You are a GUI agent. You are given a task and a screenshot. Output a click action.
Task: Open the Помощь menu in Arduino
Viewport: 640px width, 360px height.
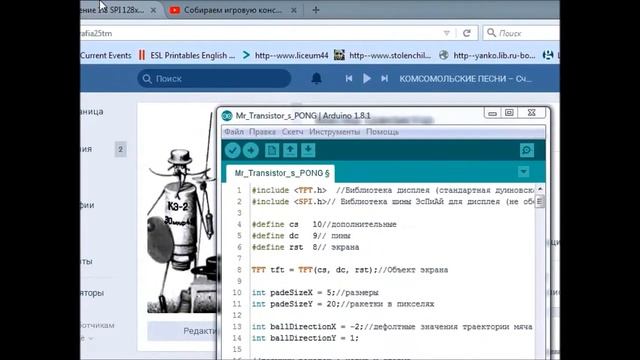(x=382, y=132)
